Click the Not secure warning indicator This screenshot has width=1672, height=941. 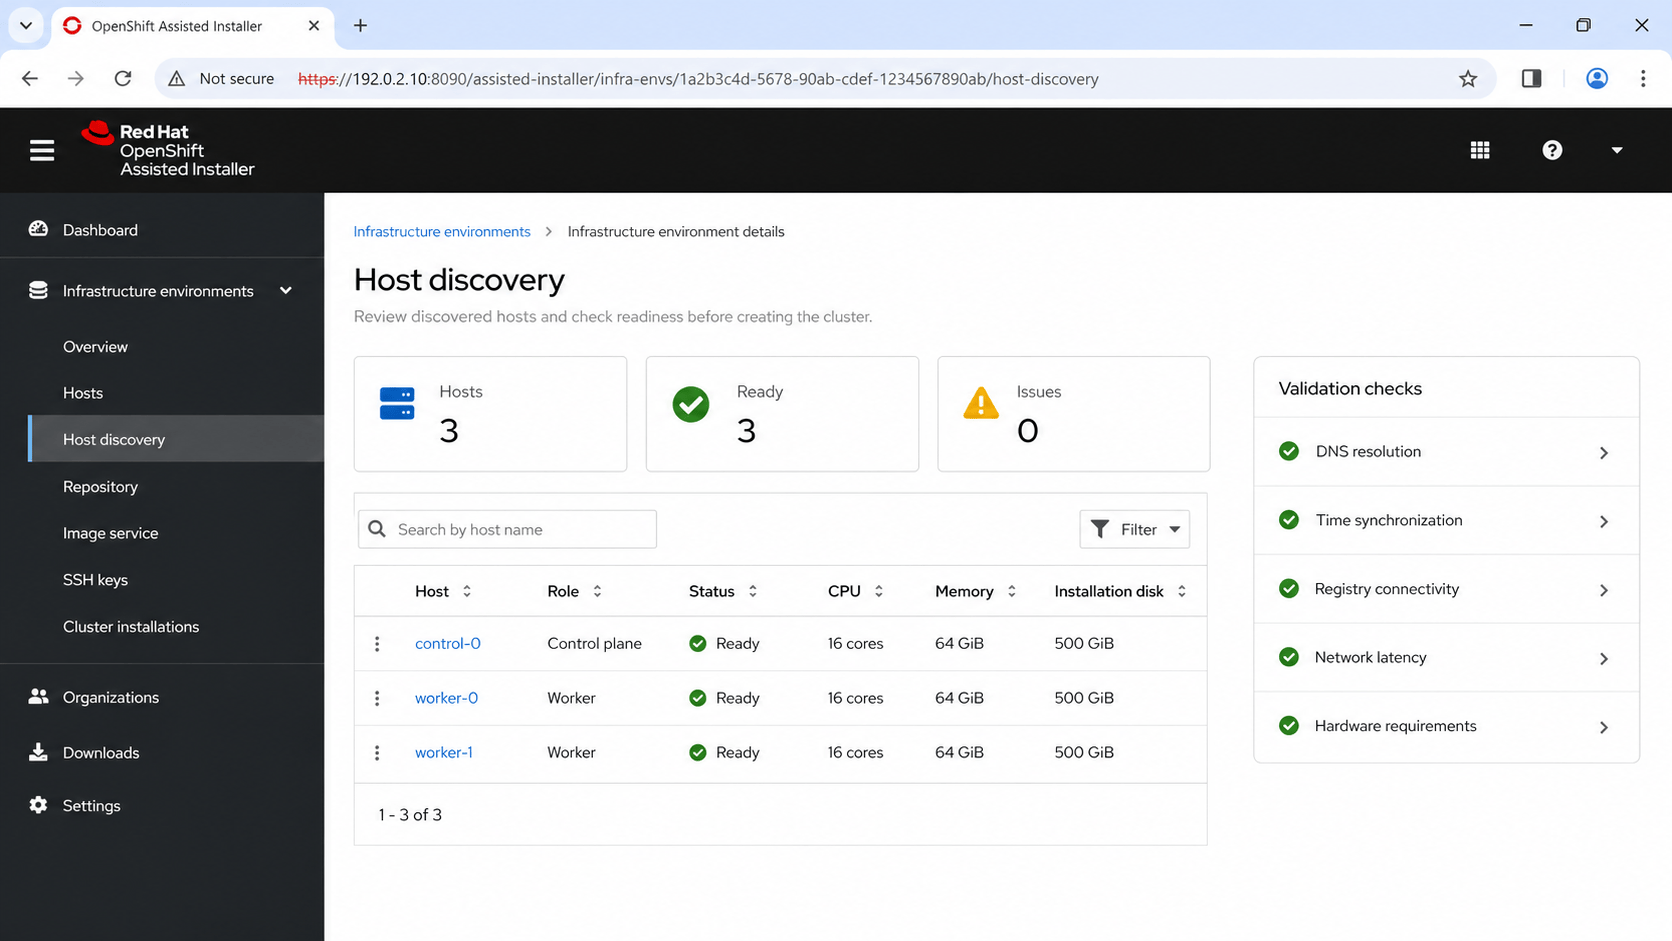point(221,79)
